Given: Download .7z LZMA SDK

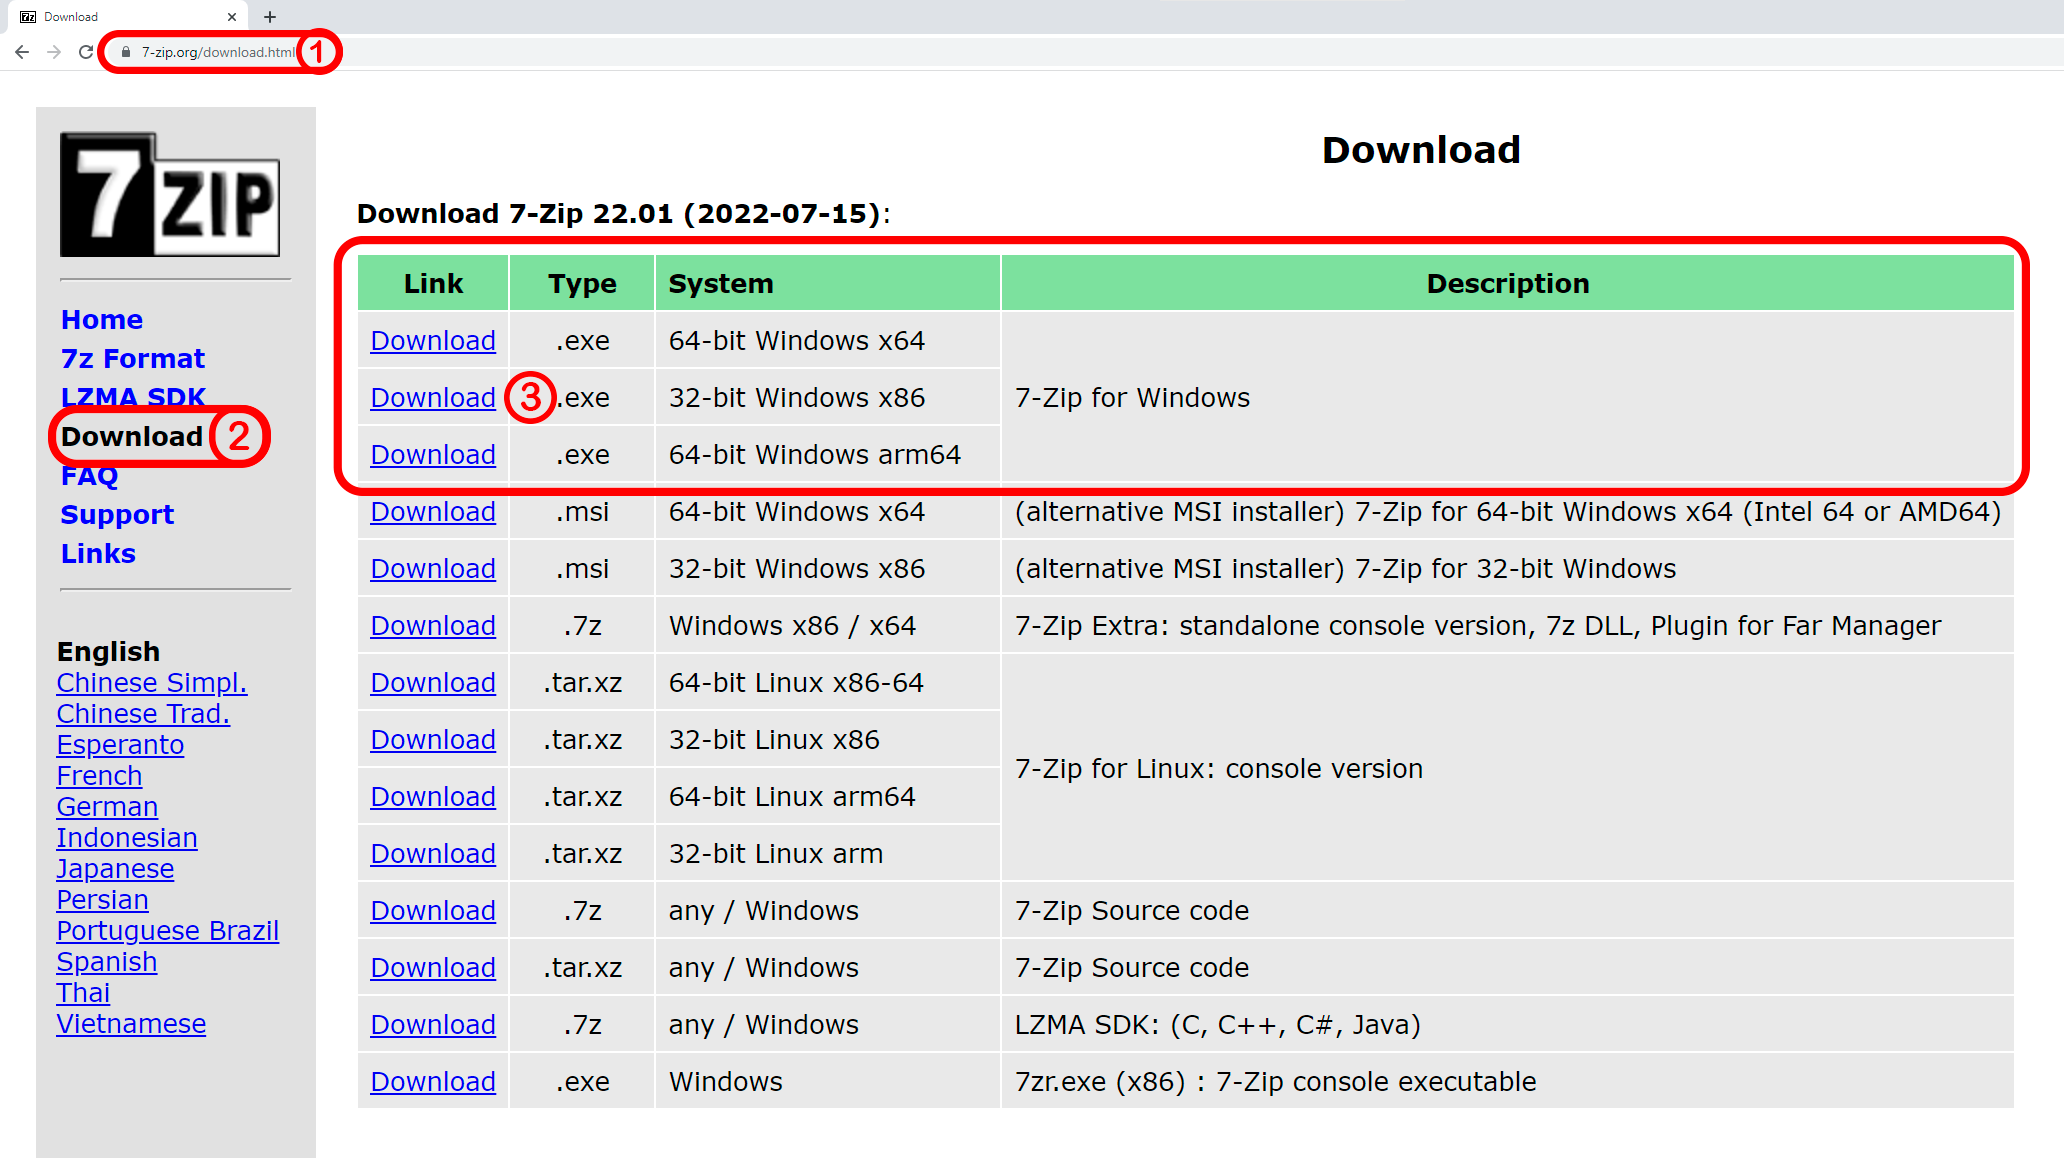Looking at the screenshot, I should [x=433, y=1025].
